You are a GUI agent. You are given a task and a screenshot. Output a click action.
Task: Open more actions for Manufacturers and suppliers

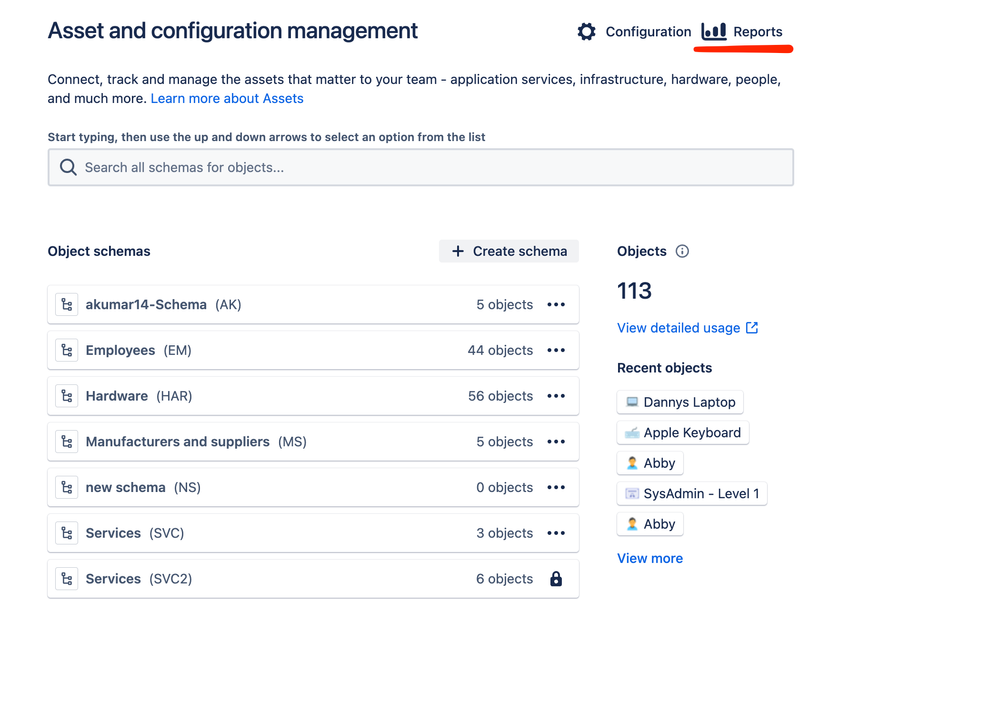(556, 442)
